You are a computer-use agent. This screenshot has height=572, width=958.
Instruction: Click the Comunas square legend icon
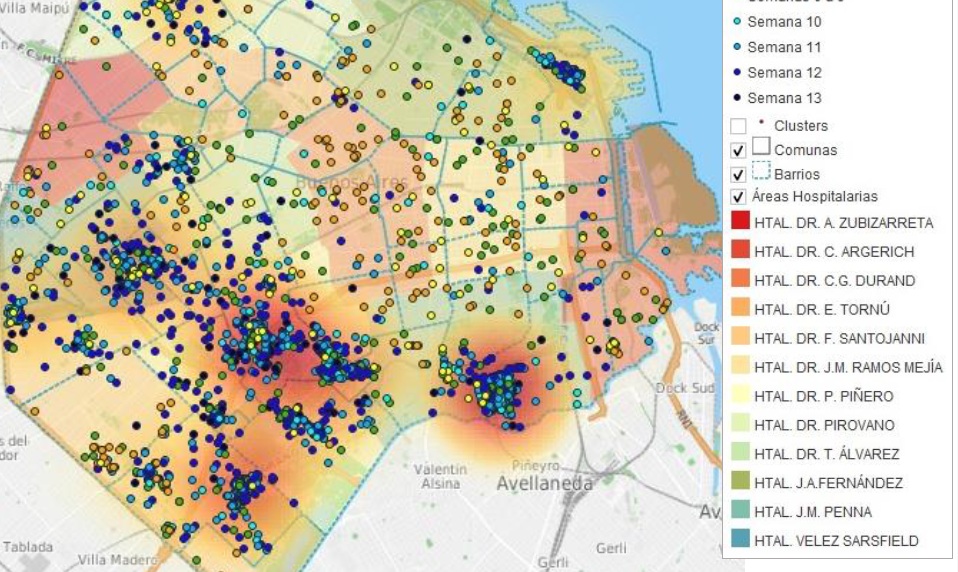pos(761,146)
